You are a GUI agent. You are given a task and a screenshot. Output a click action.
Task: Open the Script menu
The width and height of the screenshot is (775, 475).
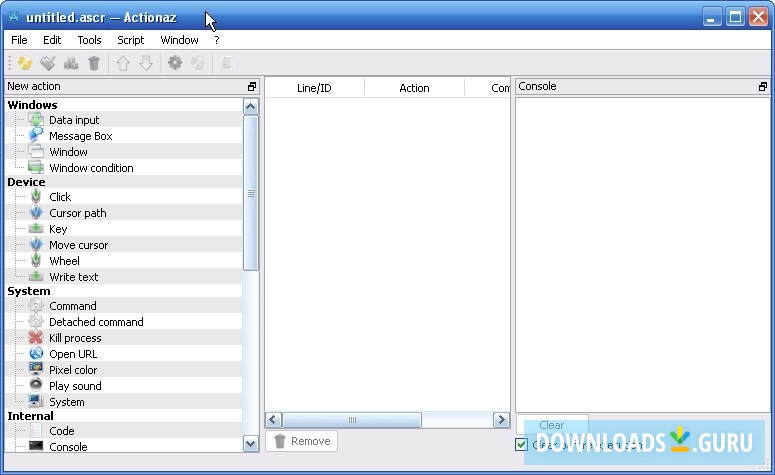[130, 40]
